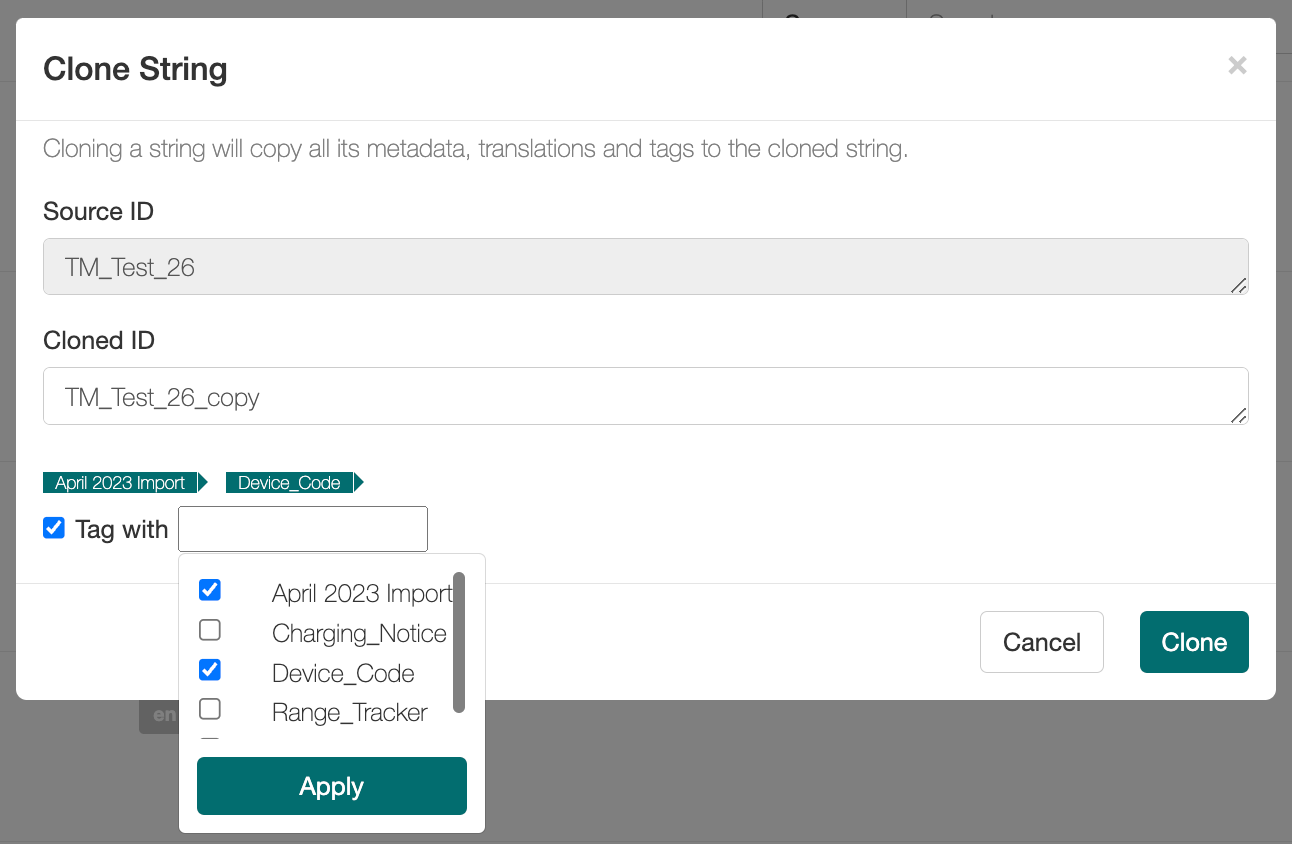Check the Range_Tracker tag checkbox

(209, 709)
